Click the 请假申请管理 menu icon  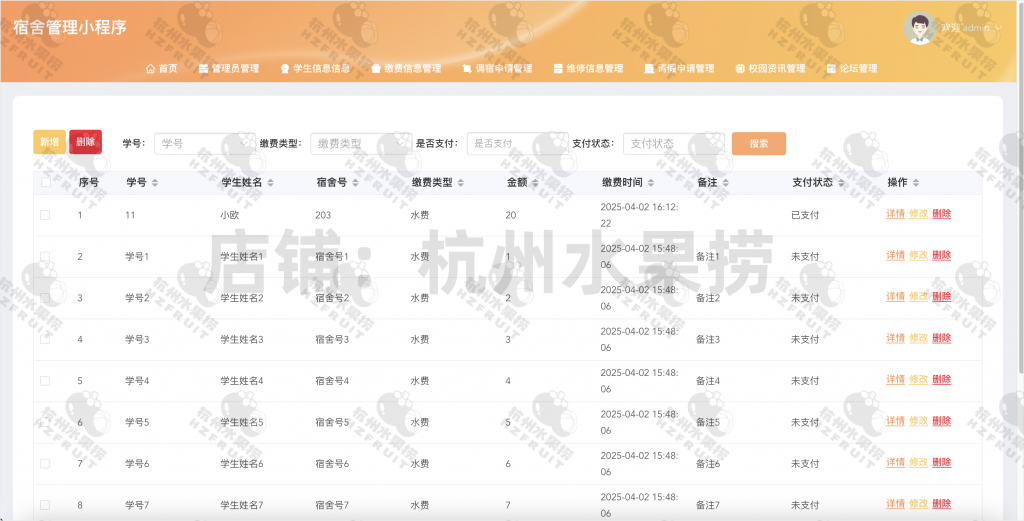649,69
